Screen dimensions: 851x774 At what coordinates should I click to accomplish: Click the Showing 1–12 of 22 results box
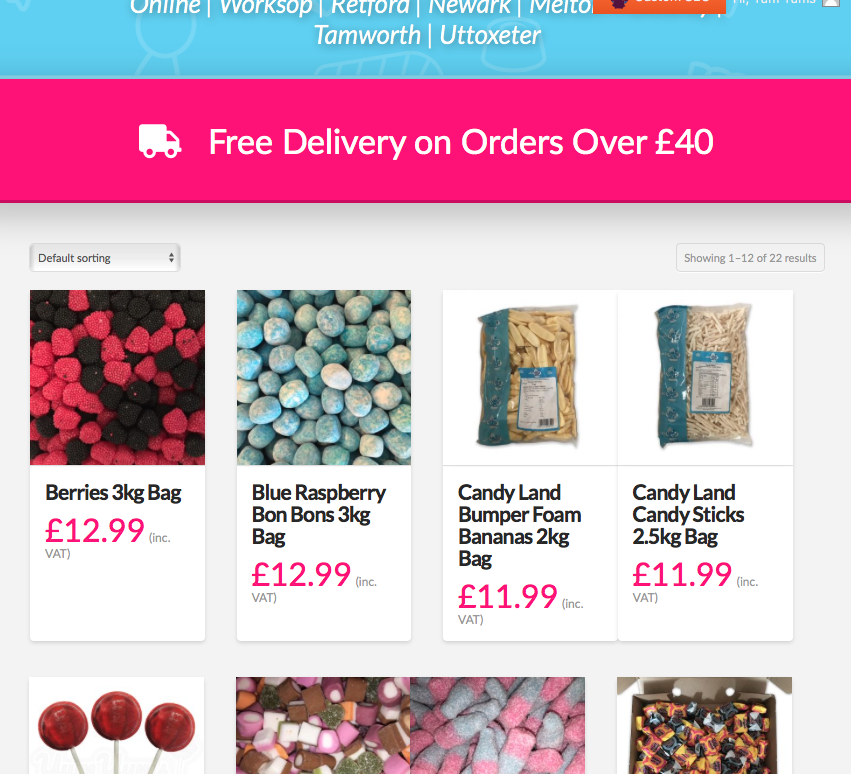[750, 258]
